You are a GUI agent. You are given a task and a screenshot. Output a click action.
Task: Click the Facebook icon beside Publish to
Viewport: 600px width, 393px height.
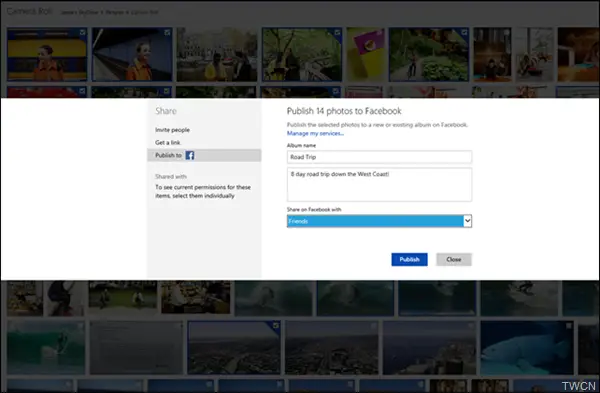tap(190, 155)
